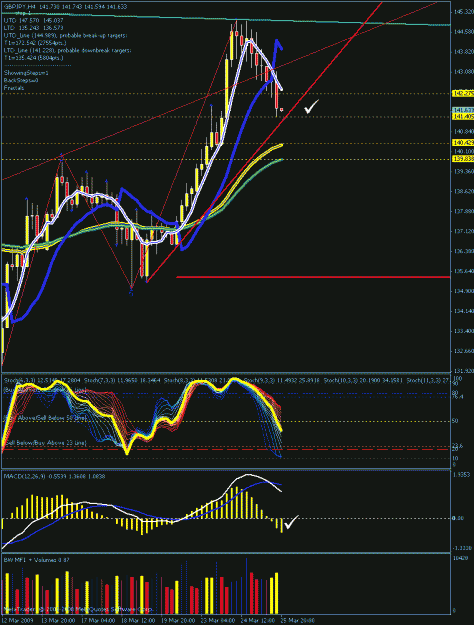The width and height of the screenshot is (474, 625).
Task: Click the 'T1=172.542' target line
Action: pos(35,43)
